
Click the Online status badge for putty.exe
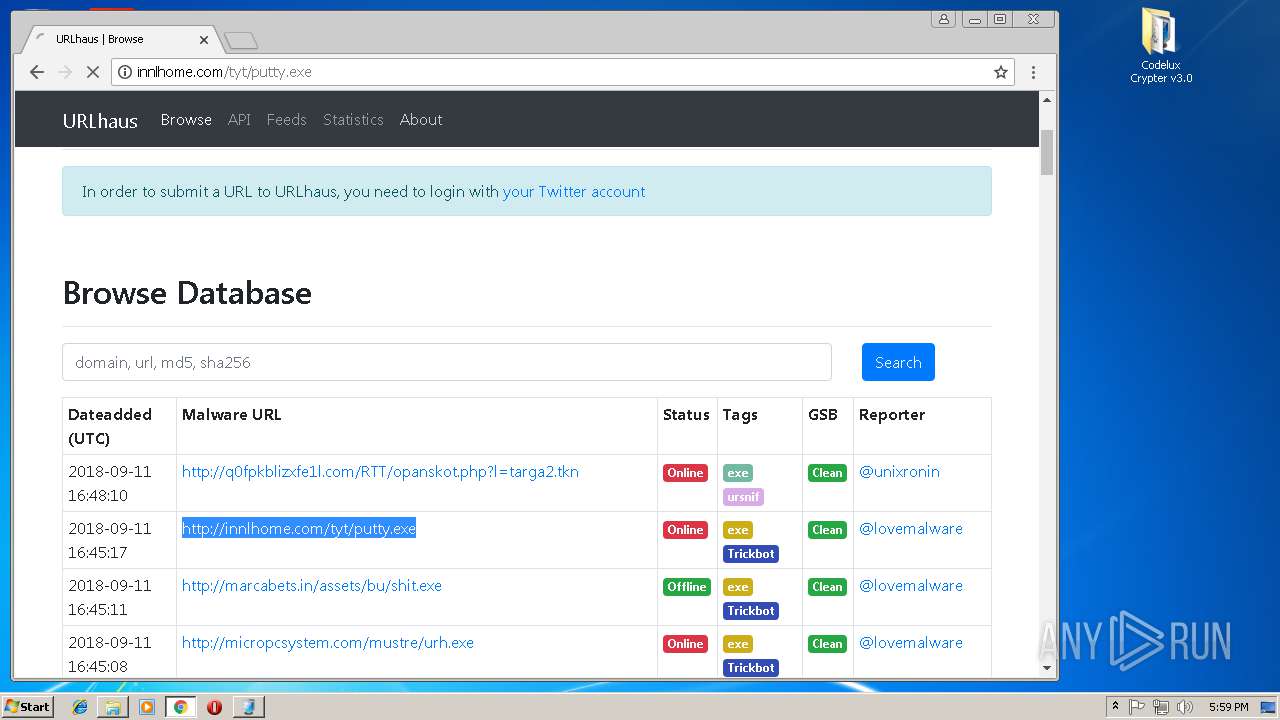tap(685, 530)
